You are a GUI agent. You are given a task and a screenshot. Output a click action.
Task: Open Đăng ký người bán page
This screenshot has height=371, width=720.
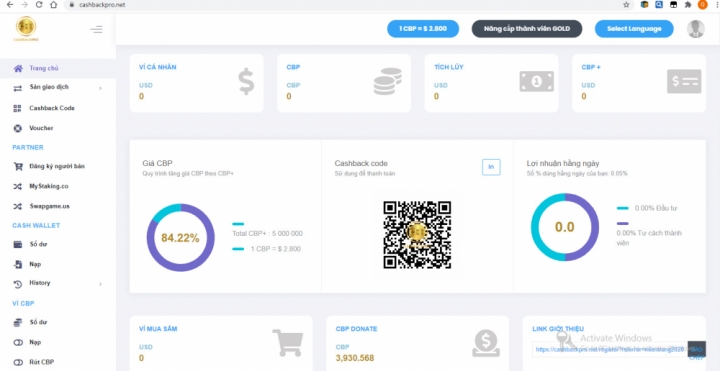(x=58, y=166)
